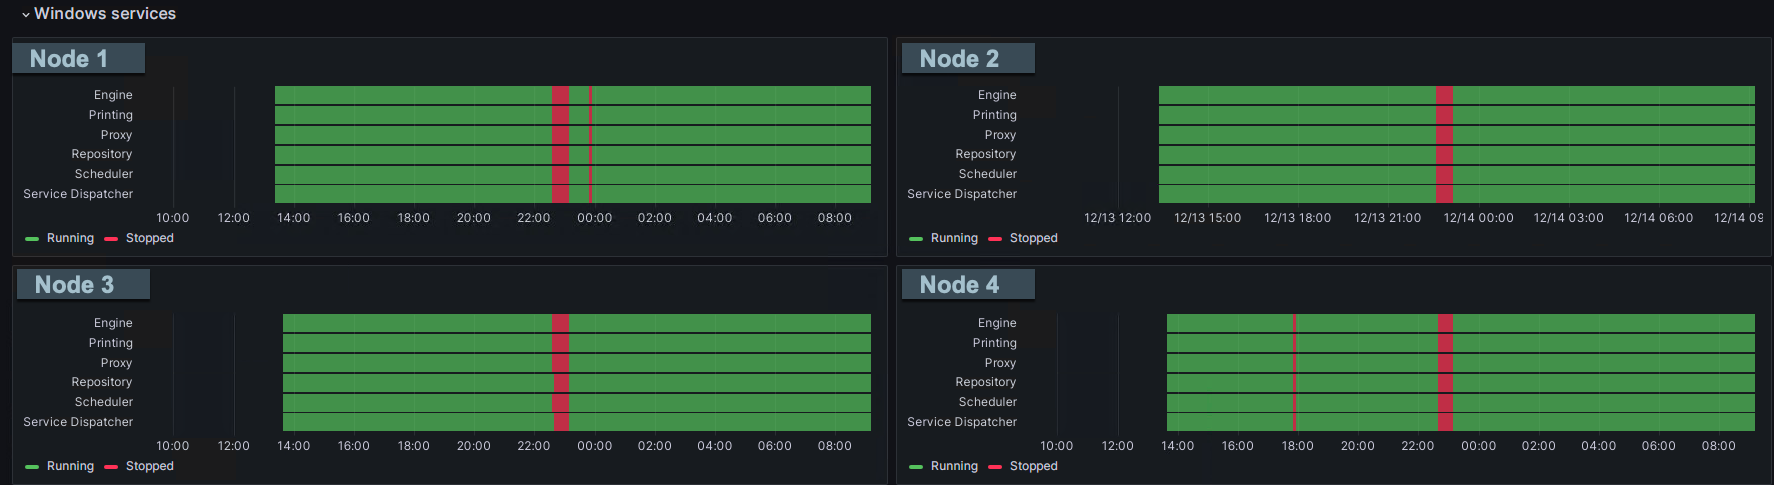Click the wide red stopped block on Node 4 Repository row
This screenshot has height=485, width=1774.
point(1445,382)
